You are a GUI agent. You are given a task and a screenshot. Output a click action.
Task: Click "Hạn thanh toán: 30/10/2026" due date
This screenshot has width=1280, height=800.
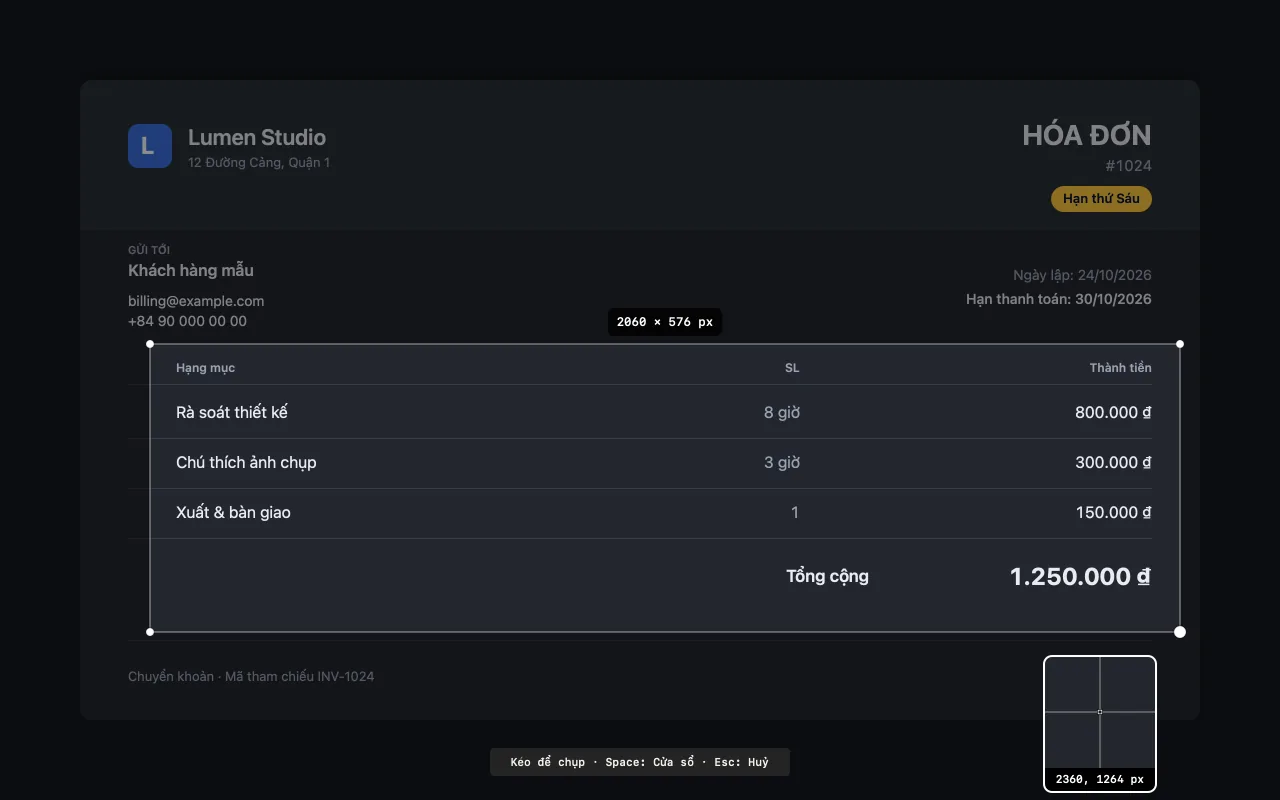coord(1059,299)
